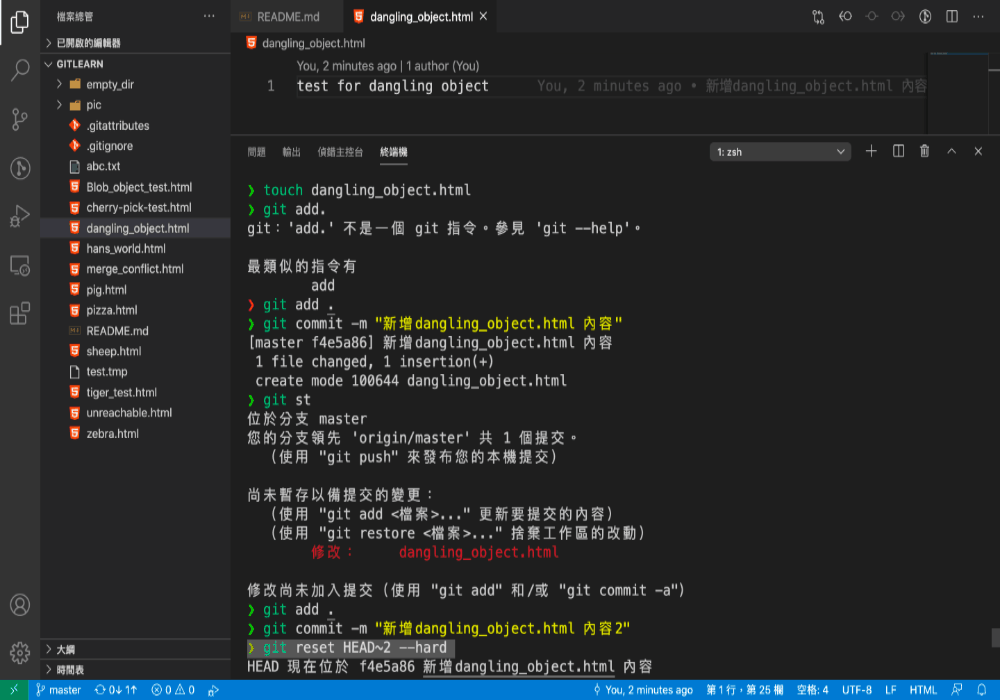Click the cursor position 第 1 行 status item
This screenshot has width=1000, height=700.
[744, 690]
